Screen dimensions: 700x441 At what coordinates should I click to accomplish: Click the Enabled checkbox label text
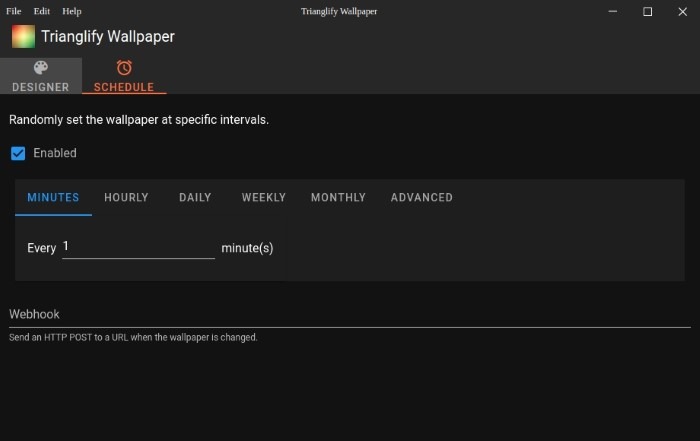pos(55,153)
